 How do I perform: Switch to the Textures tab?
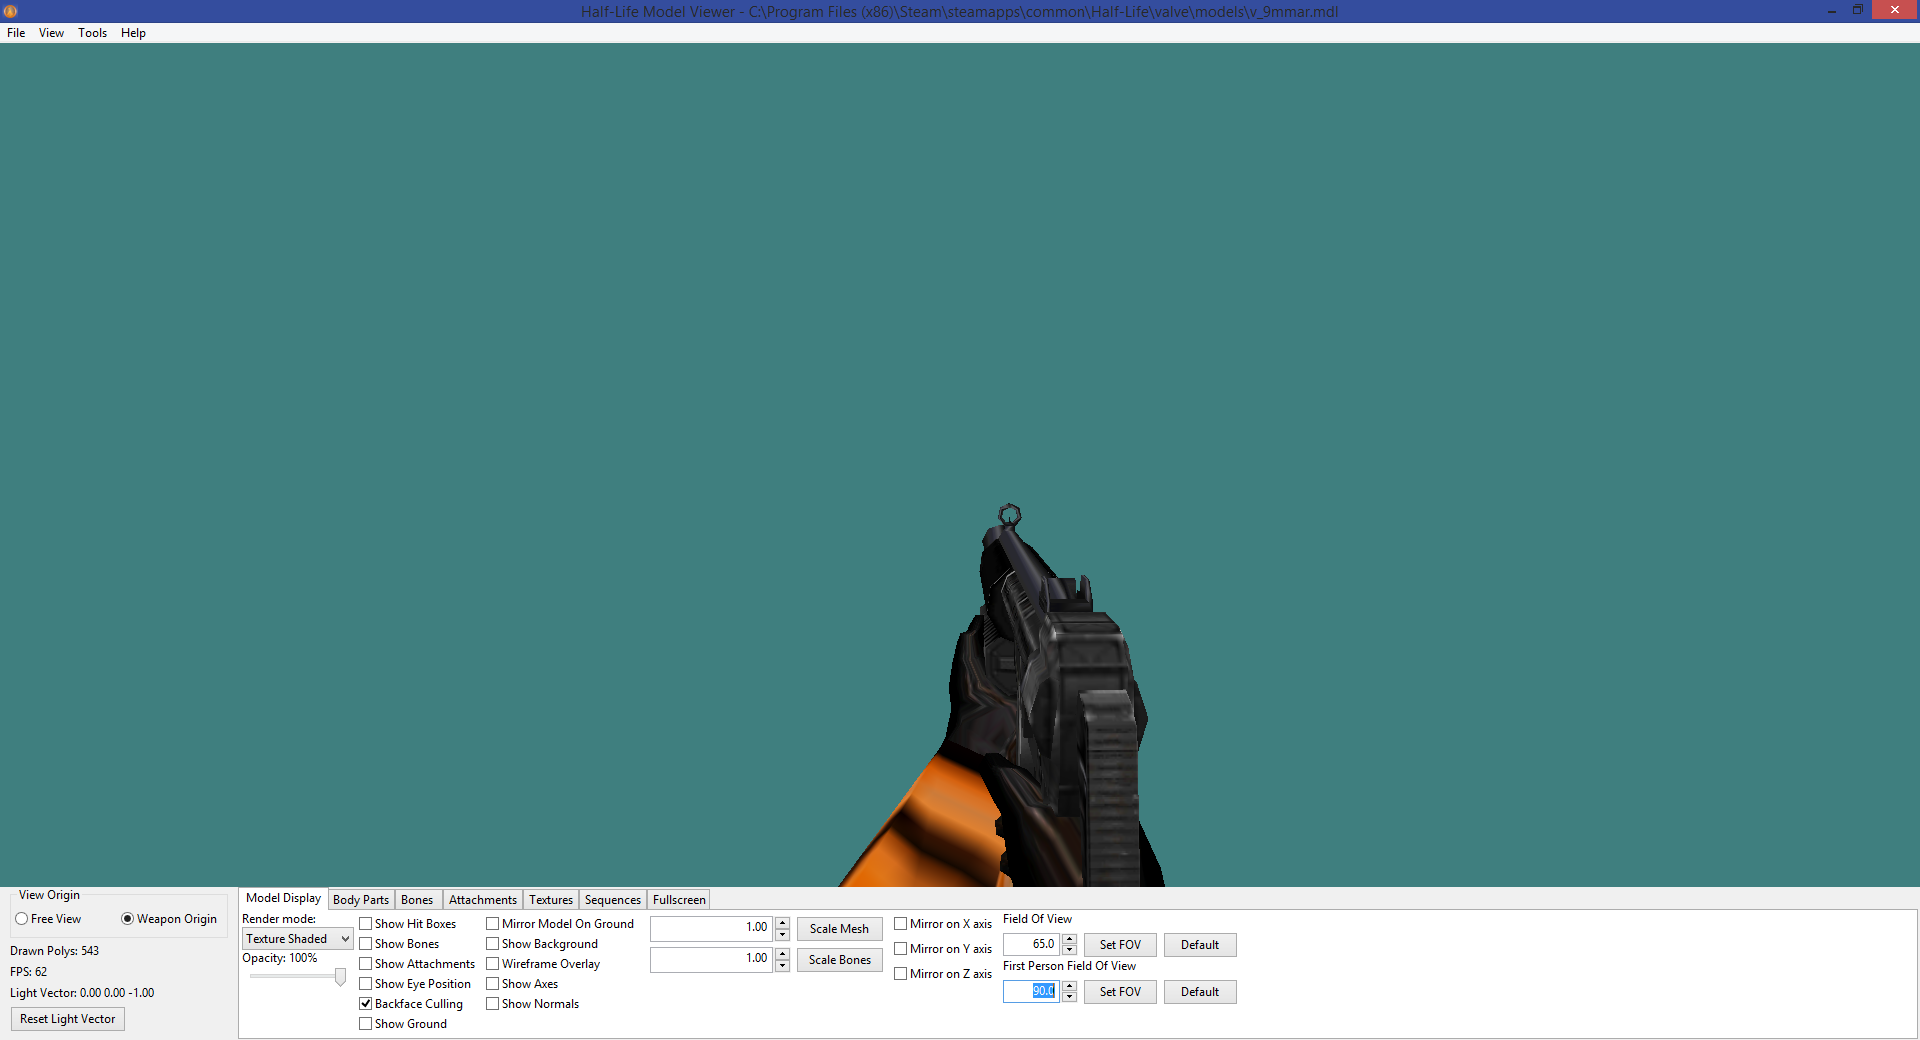551,900
